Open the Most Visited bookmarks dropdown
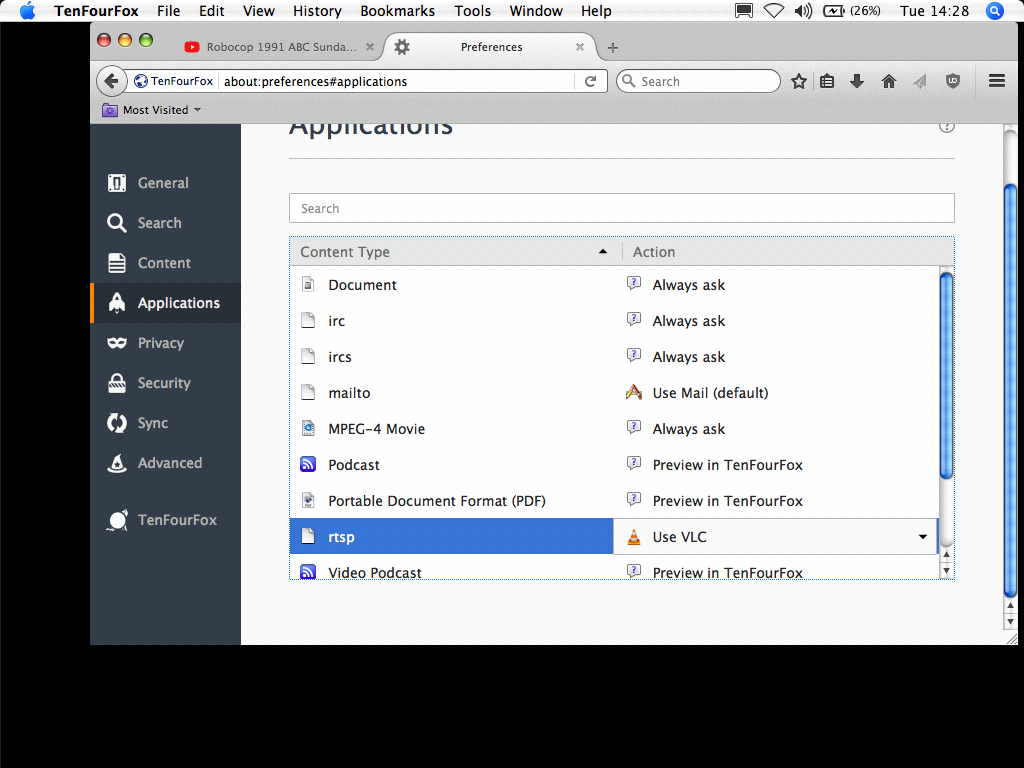 (x=152, y=110)
